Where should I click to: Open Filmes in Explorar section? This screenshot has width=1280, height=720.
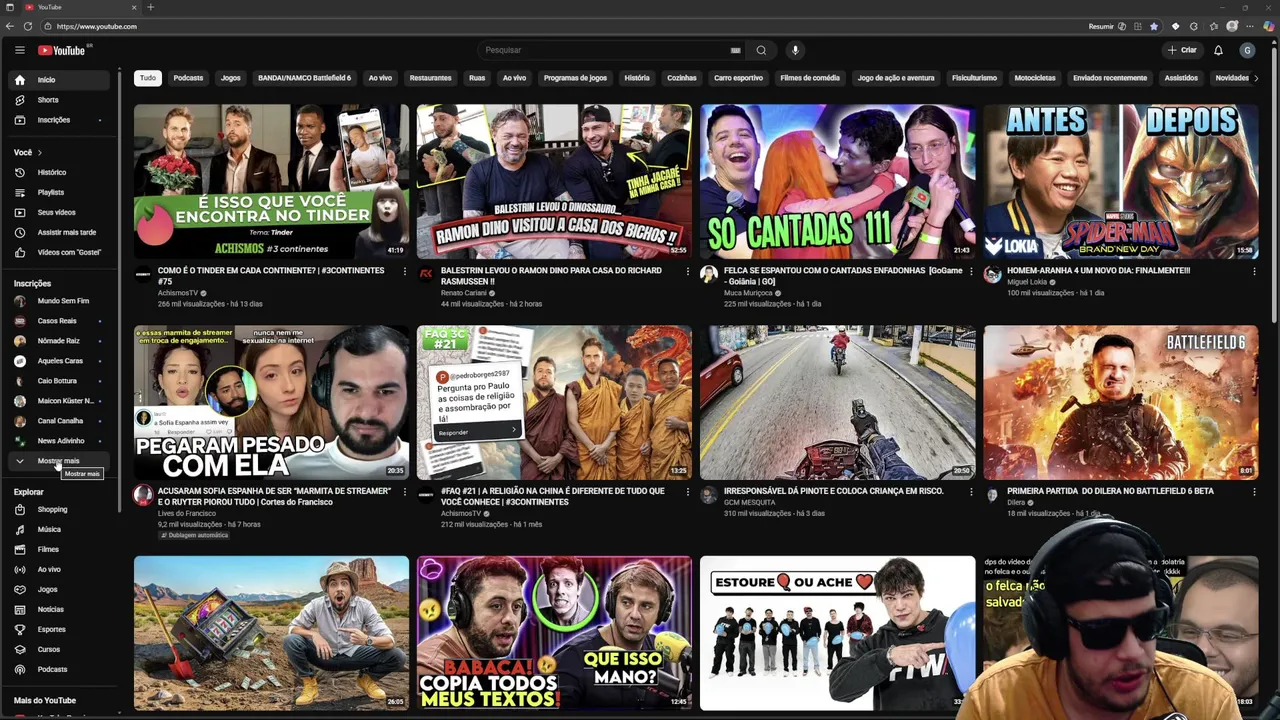58,549
